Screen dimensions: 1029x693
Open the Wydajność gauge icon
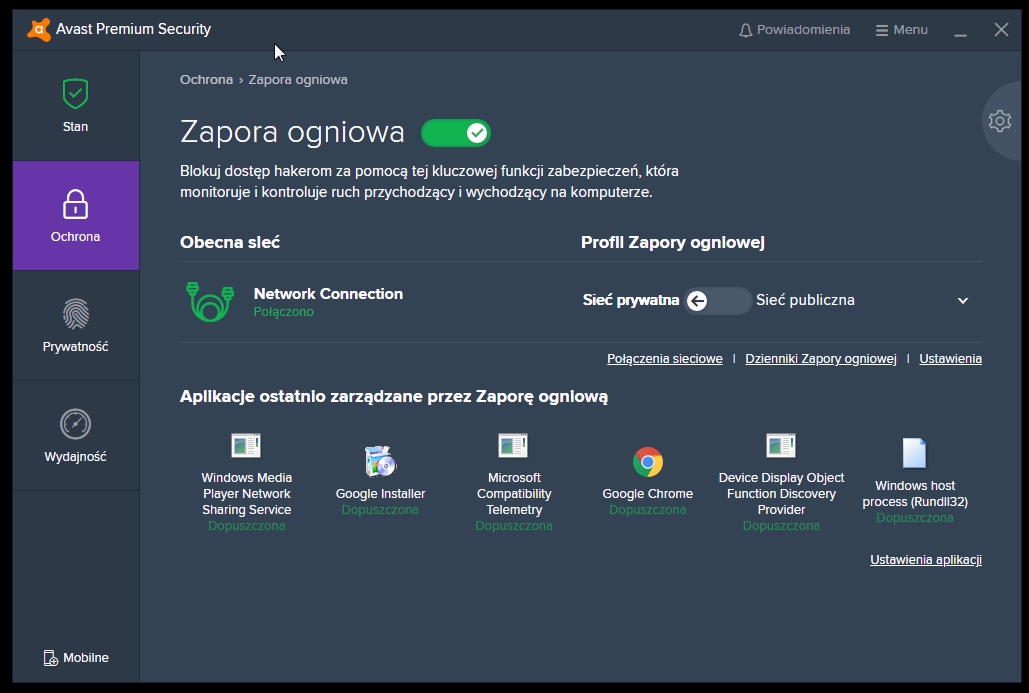point(75,424)
